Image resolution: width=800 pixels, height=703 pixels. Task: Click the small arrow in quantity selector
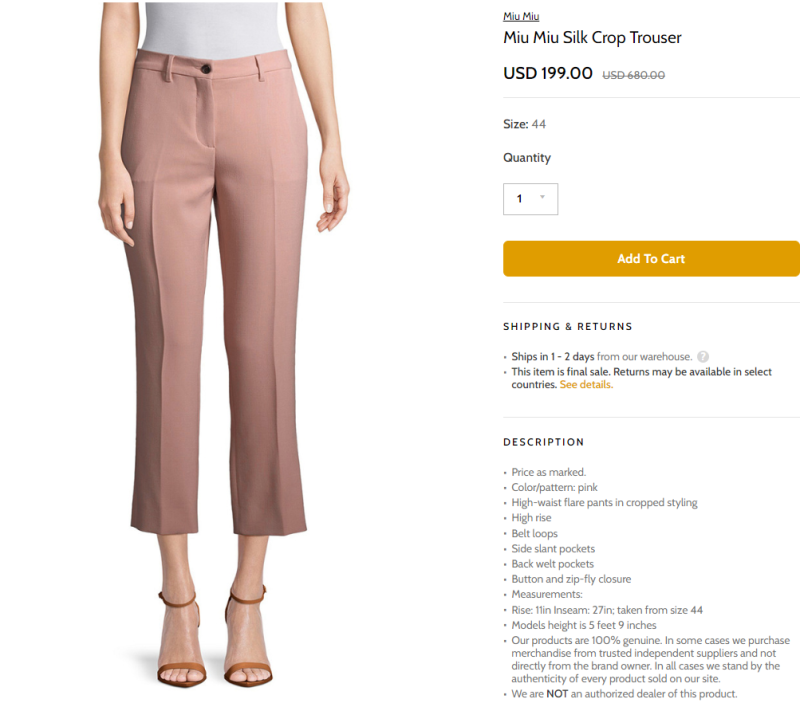[x=542, y=197]
